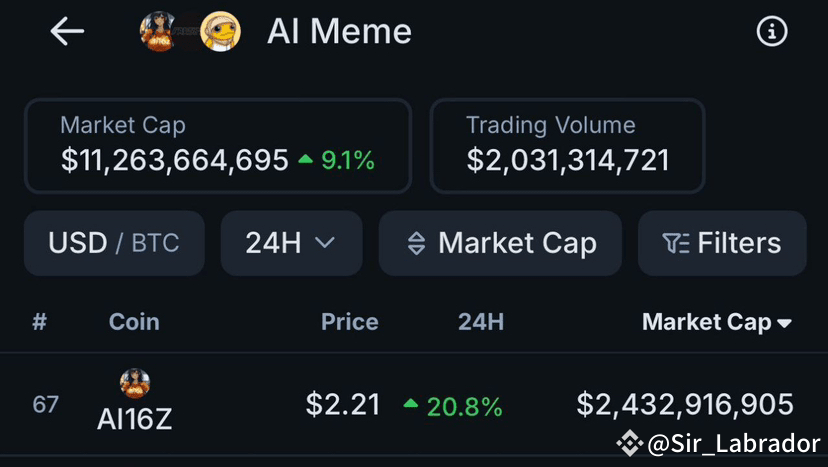Open the info circle icon
Viewport: 828px width, 467px height.
pyautogui.click(x=771, y=31)
